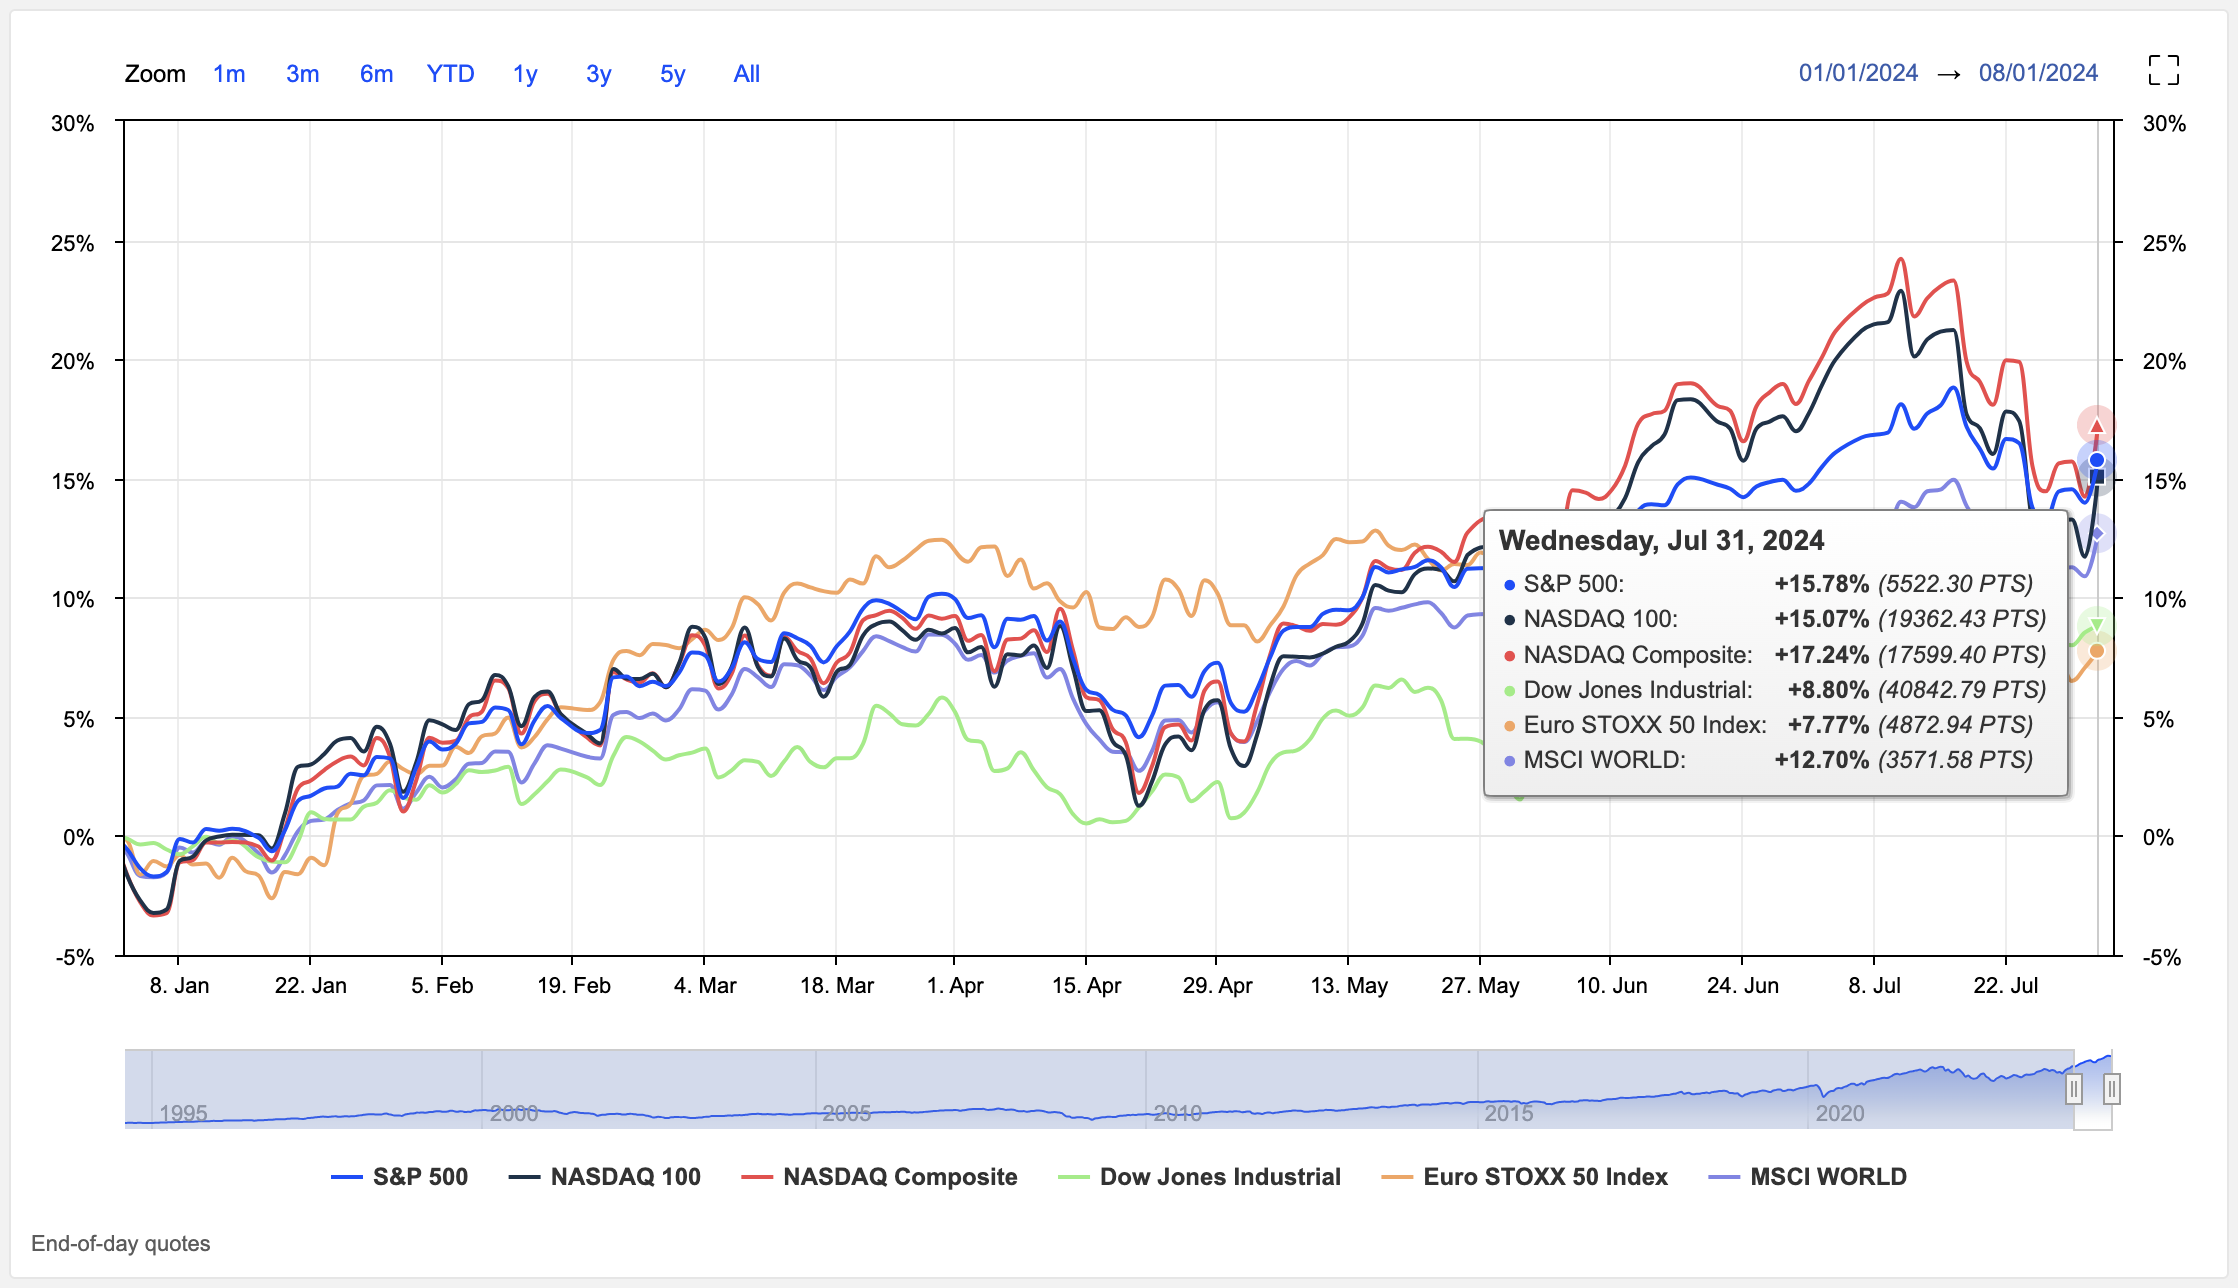Viewport: 2238px width, 1288px height.
Task: Click the Dow Jones +8.80% tooltip row
Action: pyautogui.click(x=1775, y=690)
